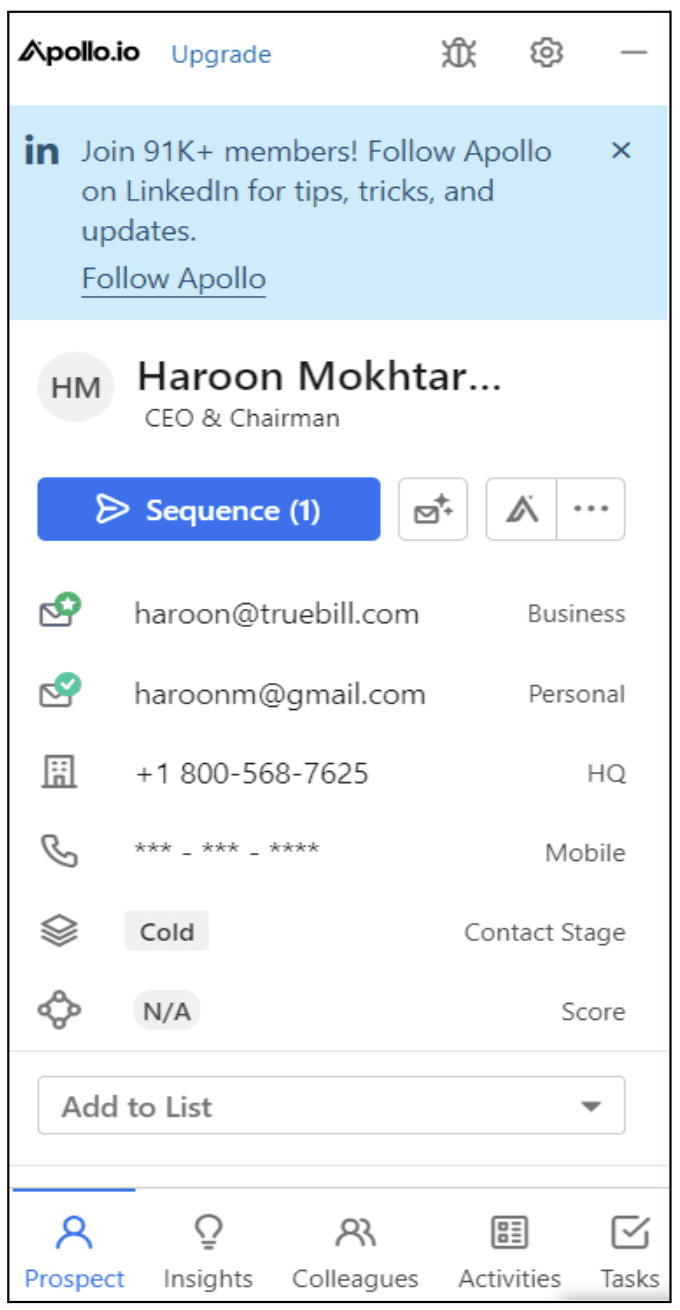Switch to the Tasks tab

(x=630, y=1250)
